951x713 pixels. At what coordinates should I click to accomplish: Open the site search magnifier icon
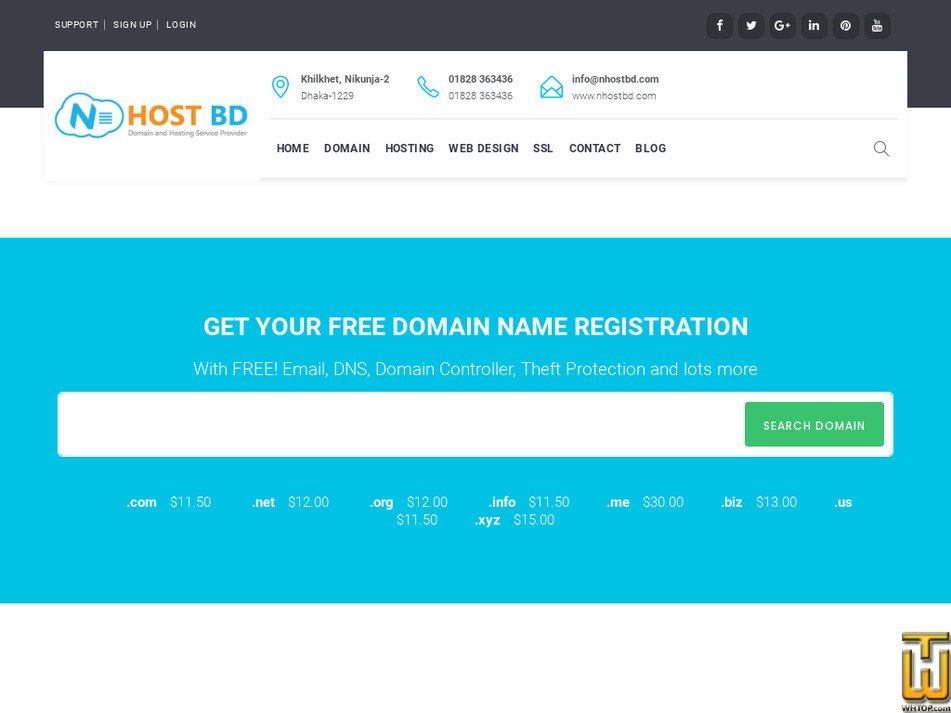881,148
